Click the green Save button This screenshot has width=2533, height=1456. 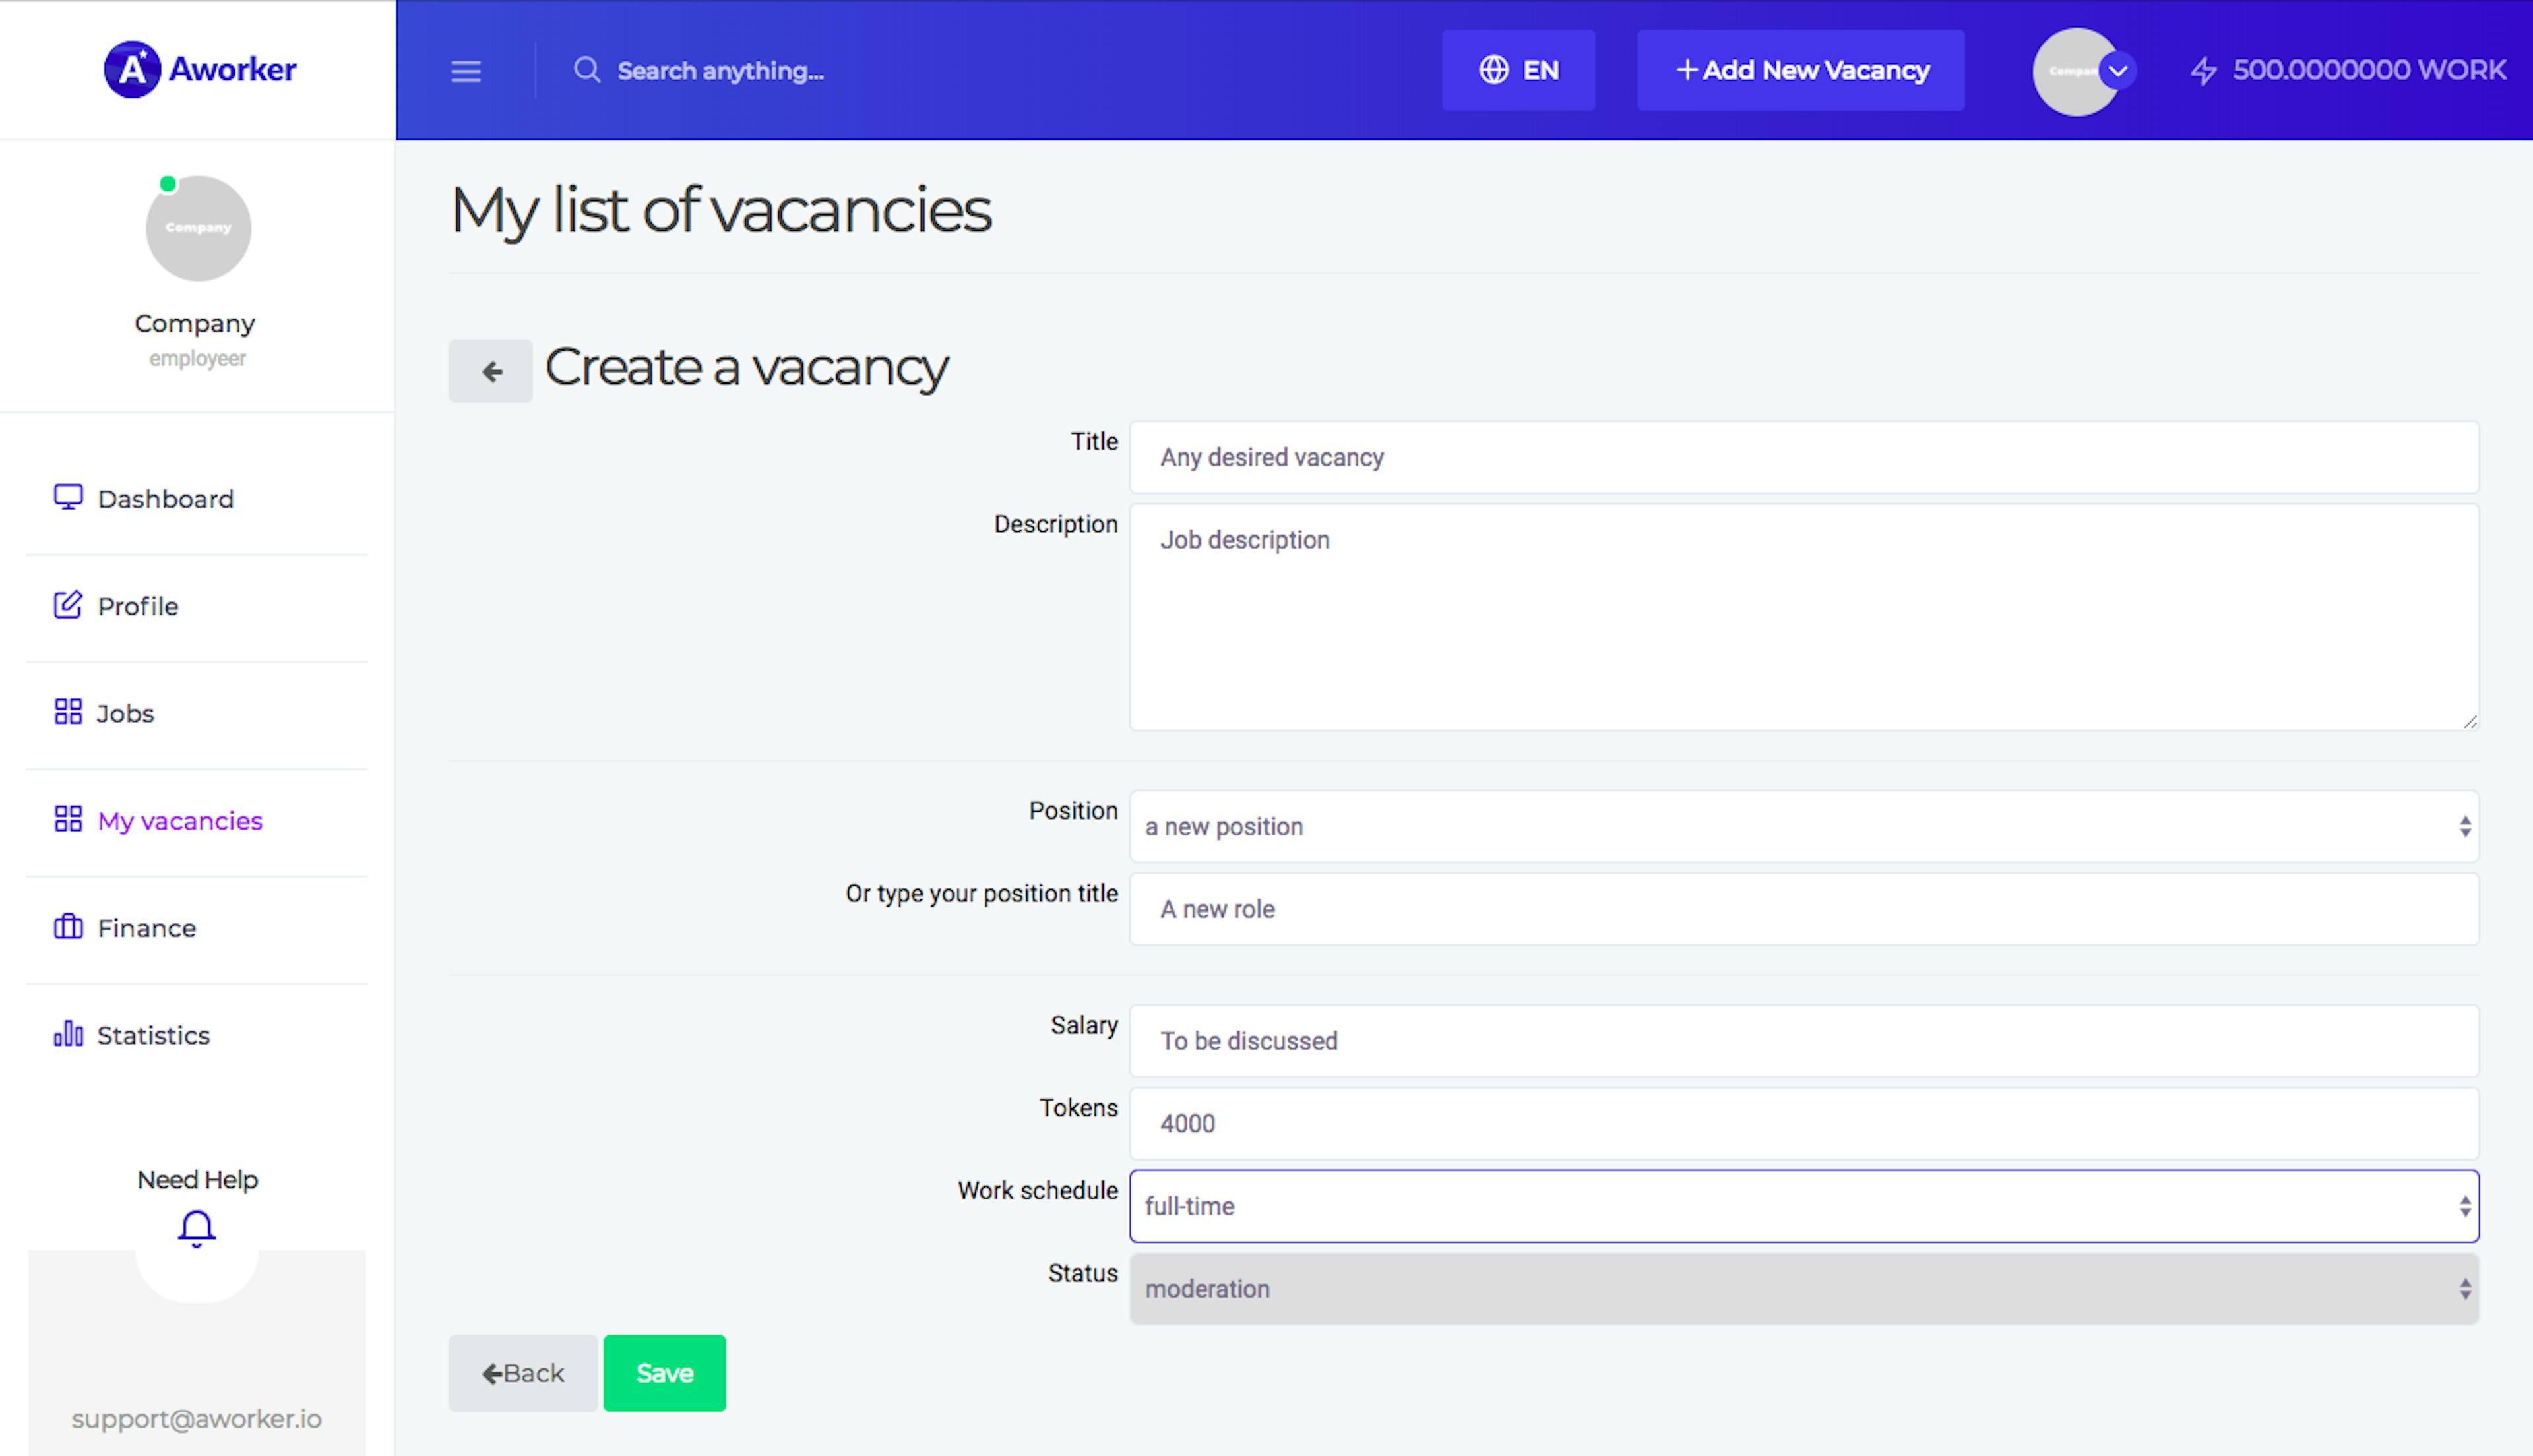click(664, 1373)
